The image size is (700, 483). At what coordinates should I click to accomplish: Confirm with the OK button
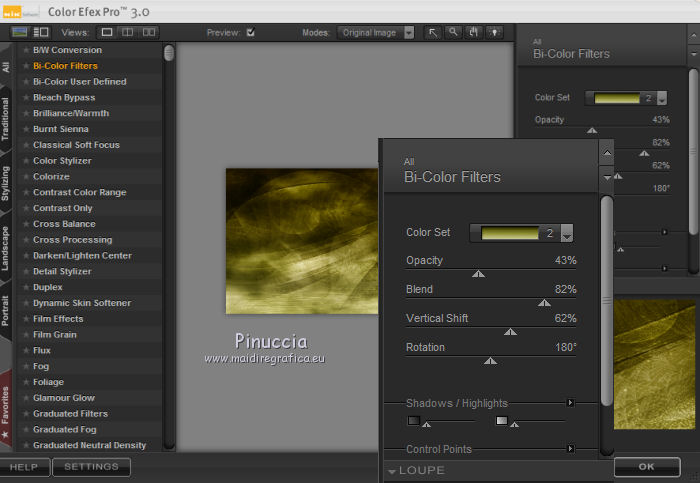tap(647, 467)
